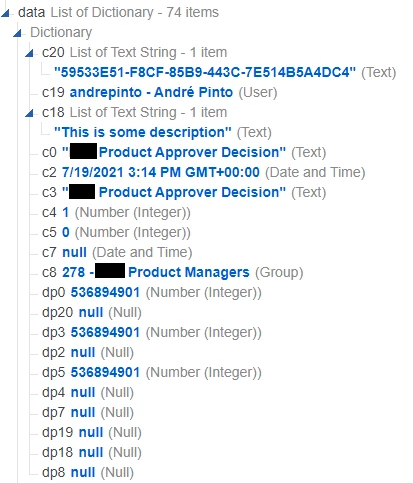
Task: Select c3 Product Approver Decision entry
Action: [x=174, y=192]
